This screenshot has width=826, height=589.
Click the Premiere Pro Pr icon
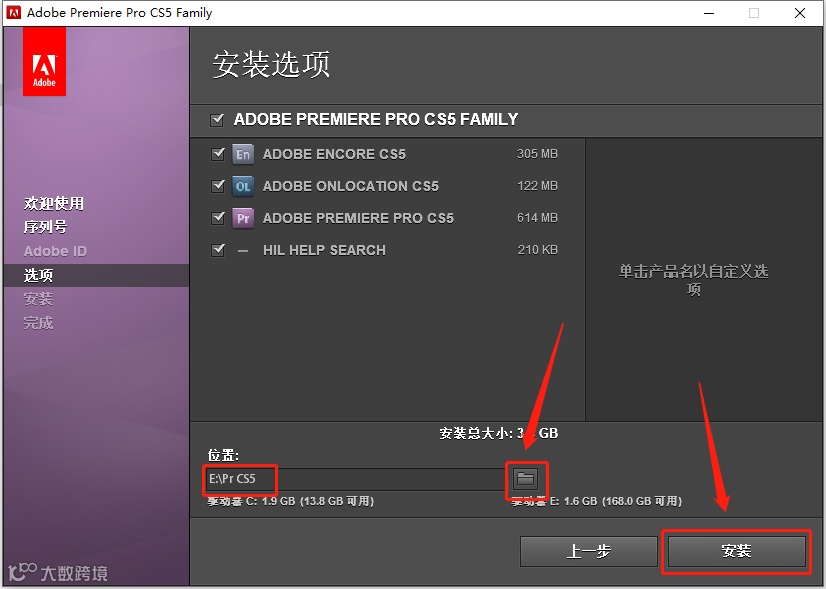243,218
